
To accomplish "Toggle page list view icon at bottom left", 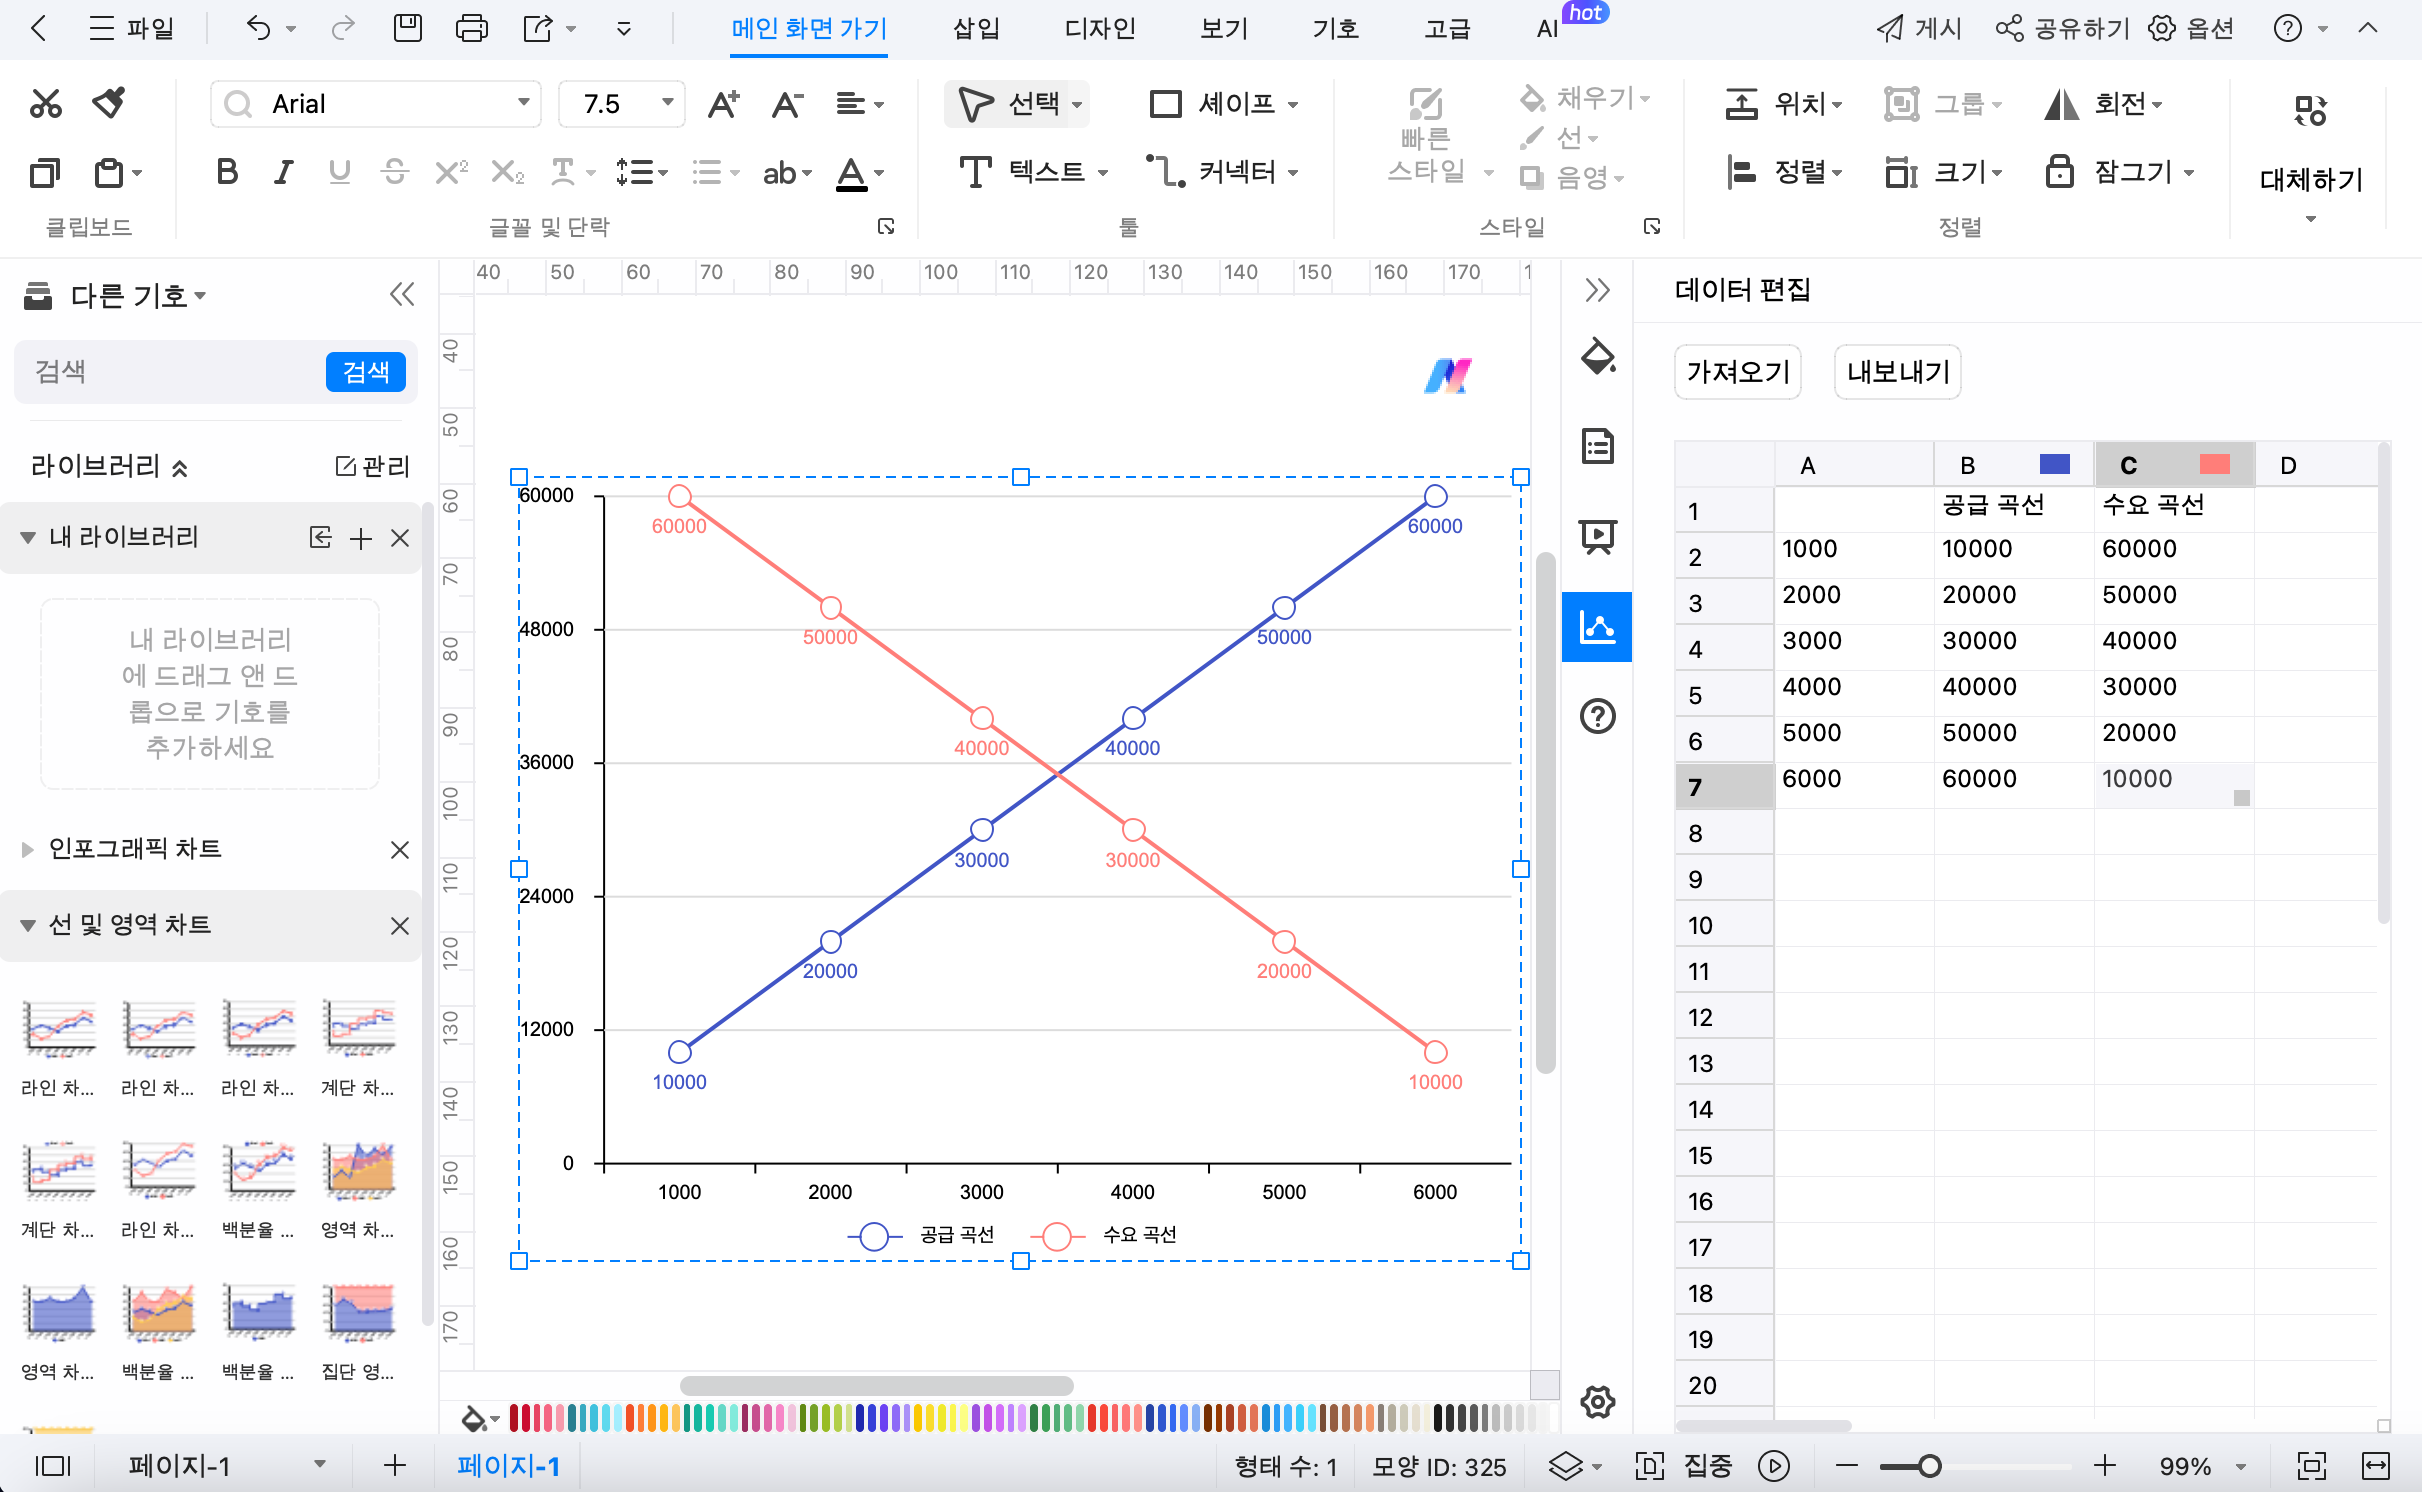I will [53, 1466].
